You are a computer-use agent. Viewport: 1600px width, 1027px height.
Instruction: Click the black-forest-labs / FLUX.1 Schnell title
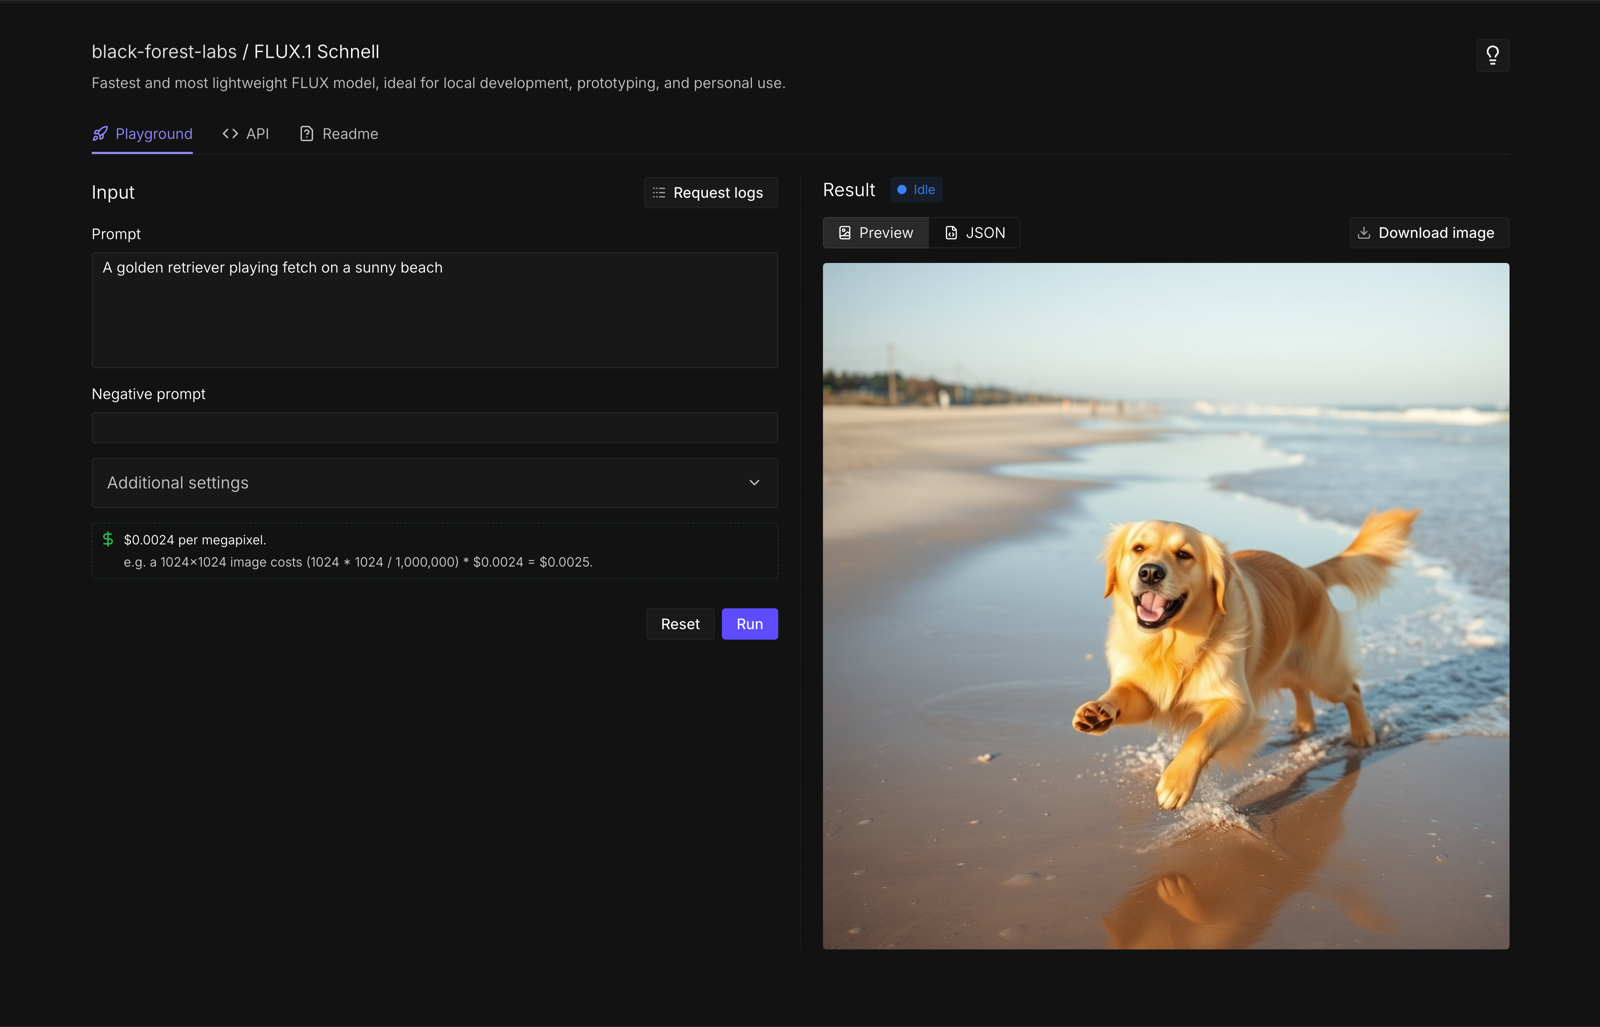point(236,52)
